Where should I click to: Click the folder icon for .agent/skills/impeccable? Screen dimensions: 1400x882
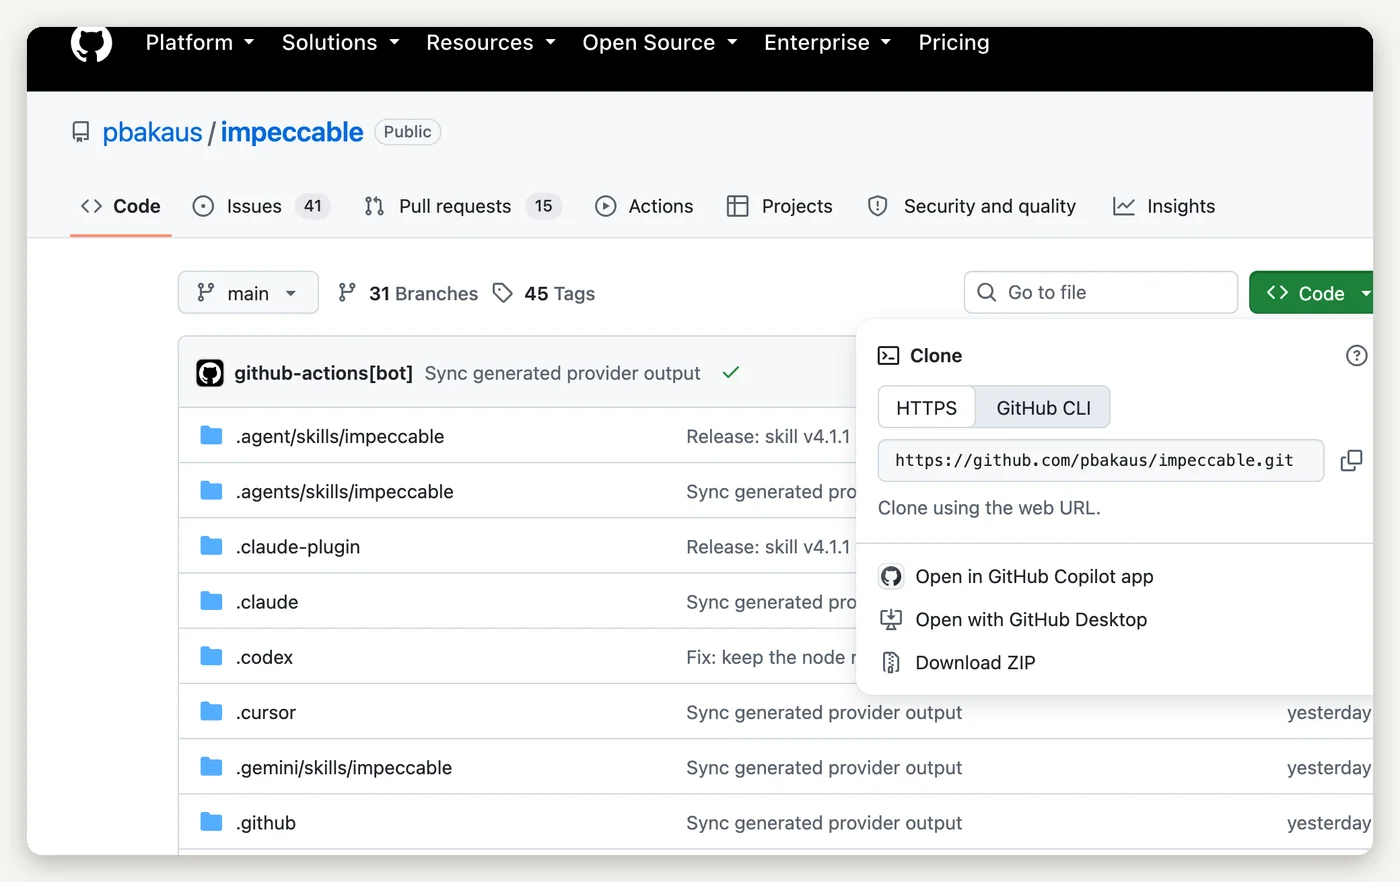point(211,435)
